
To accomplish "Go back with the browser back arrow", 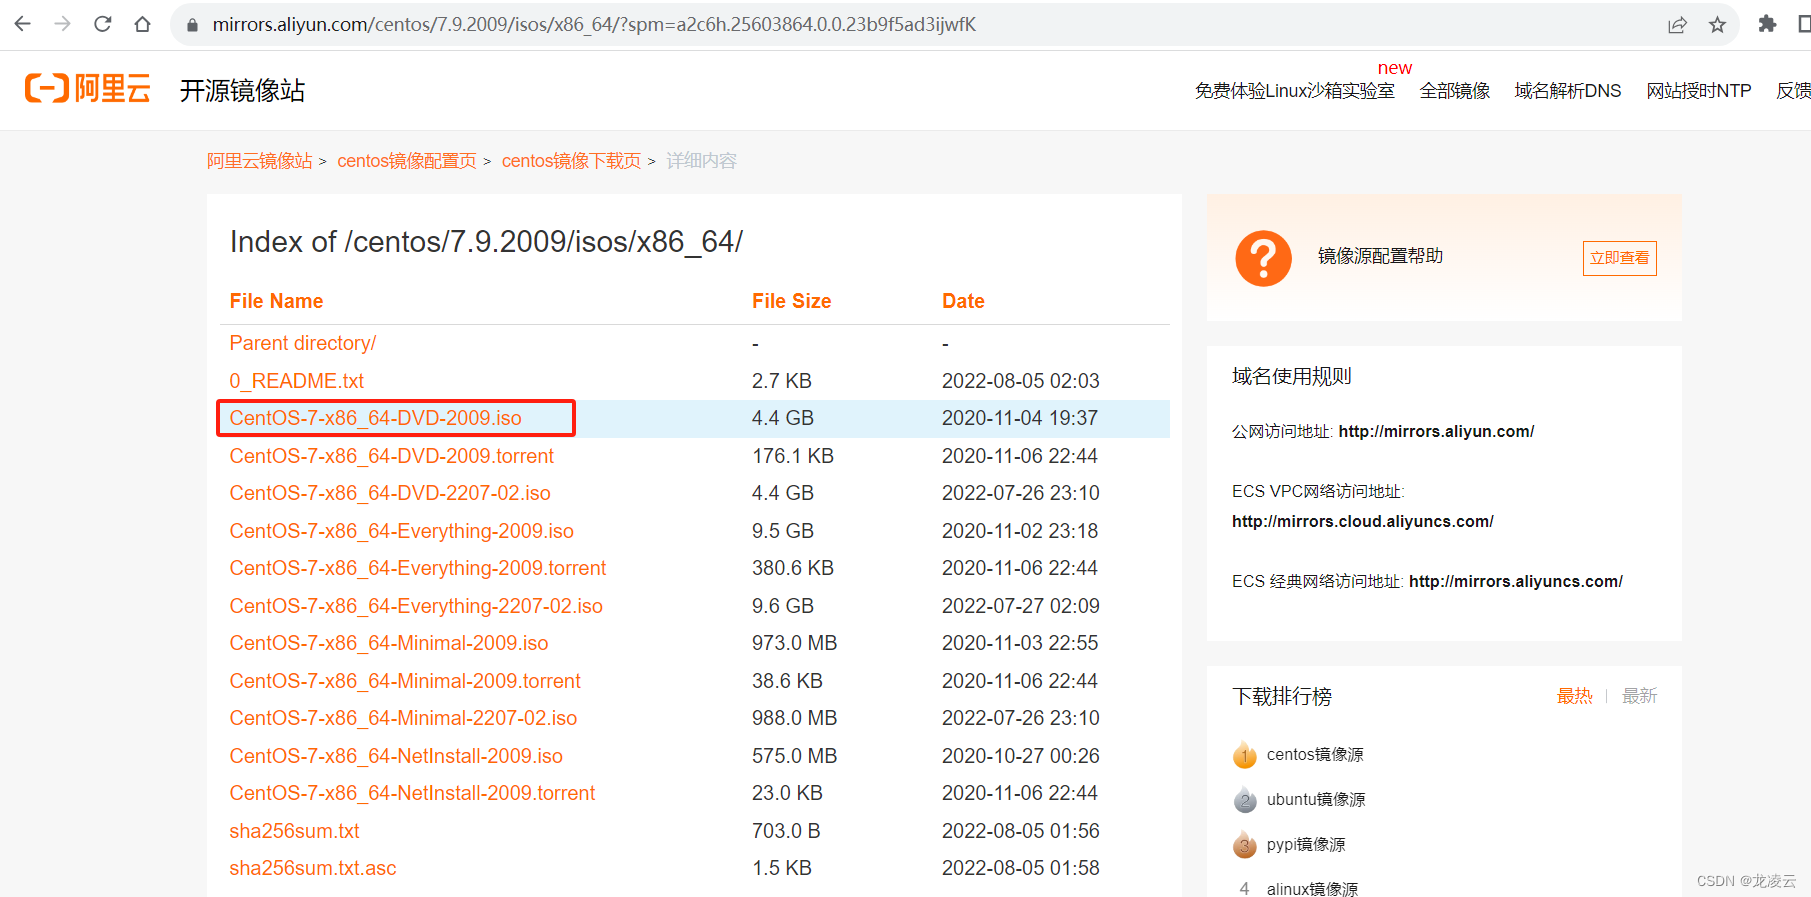I will 22,24.
